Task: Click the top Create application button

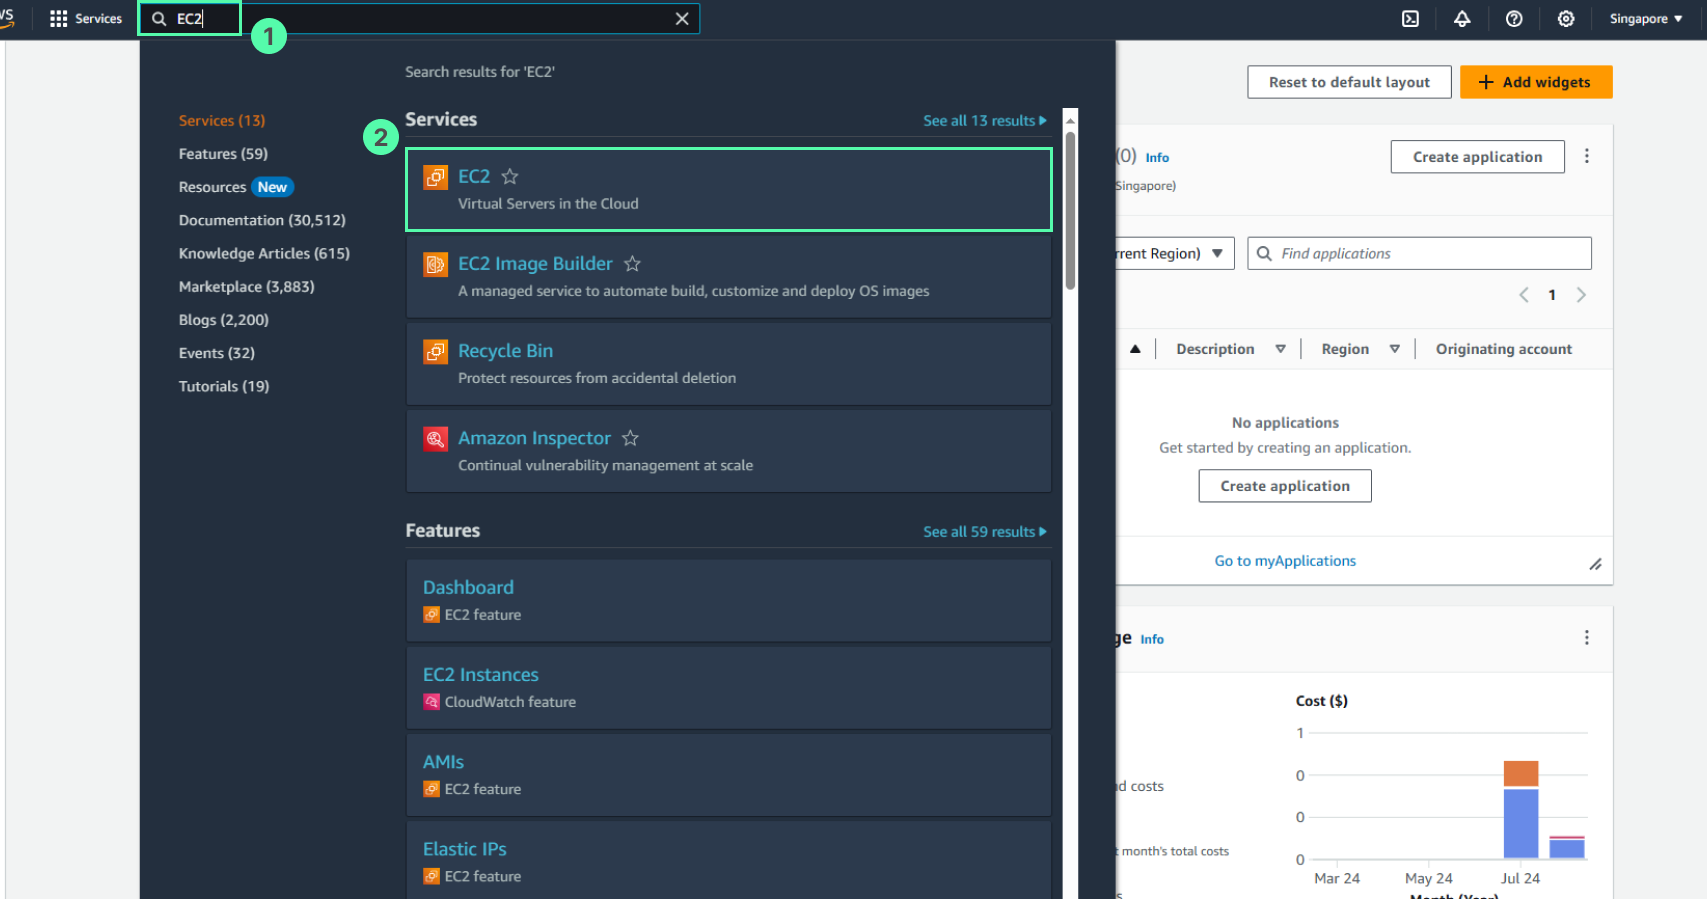Action: click(1477, 157)
